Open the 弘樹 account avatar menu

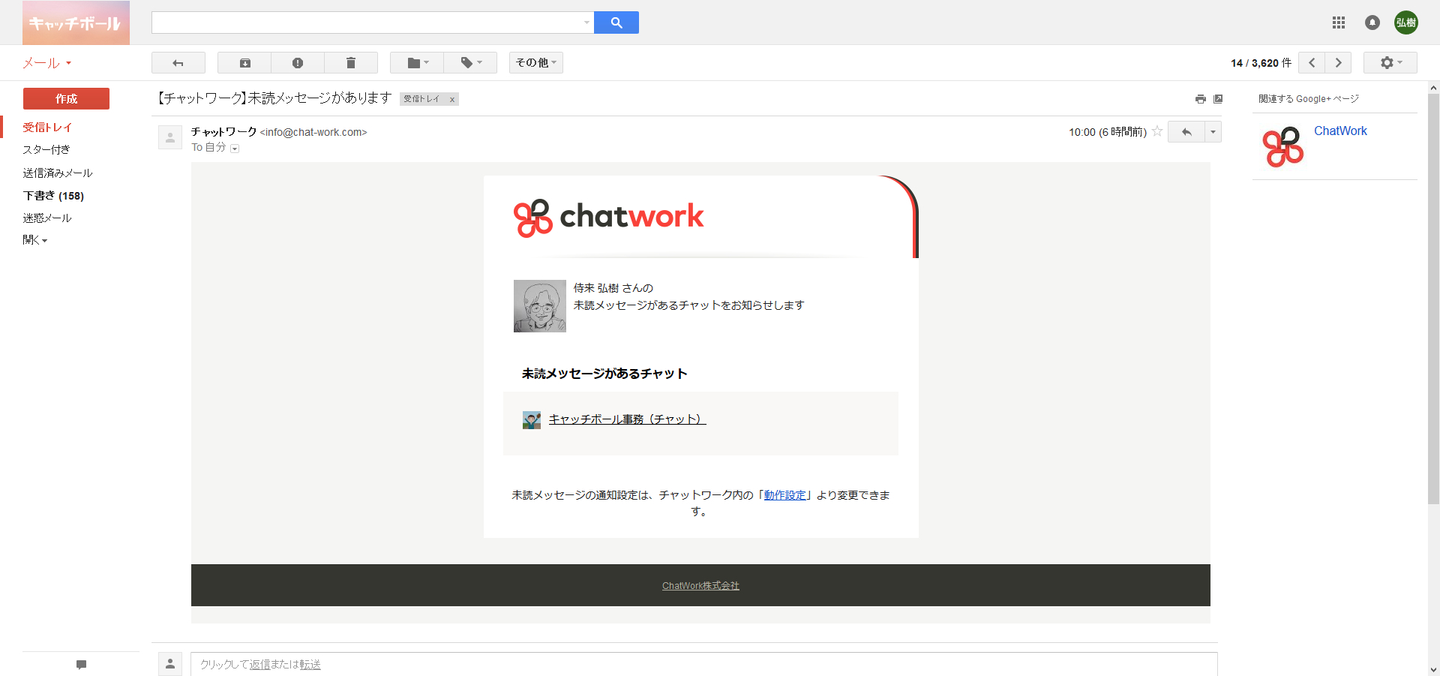[1406, 22]
